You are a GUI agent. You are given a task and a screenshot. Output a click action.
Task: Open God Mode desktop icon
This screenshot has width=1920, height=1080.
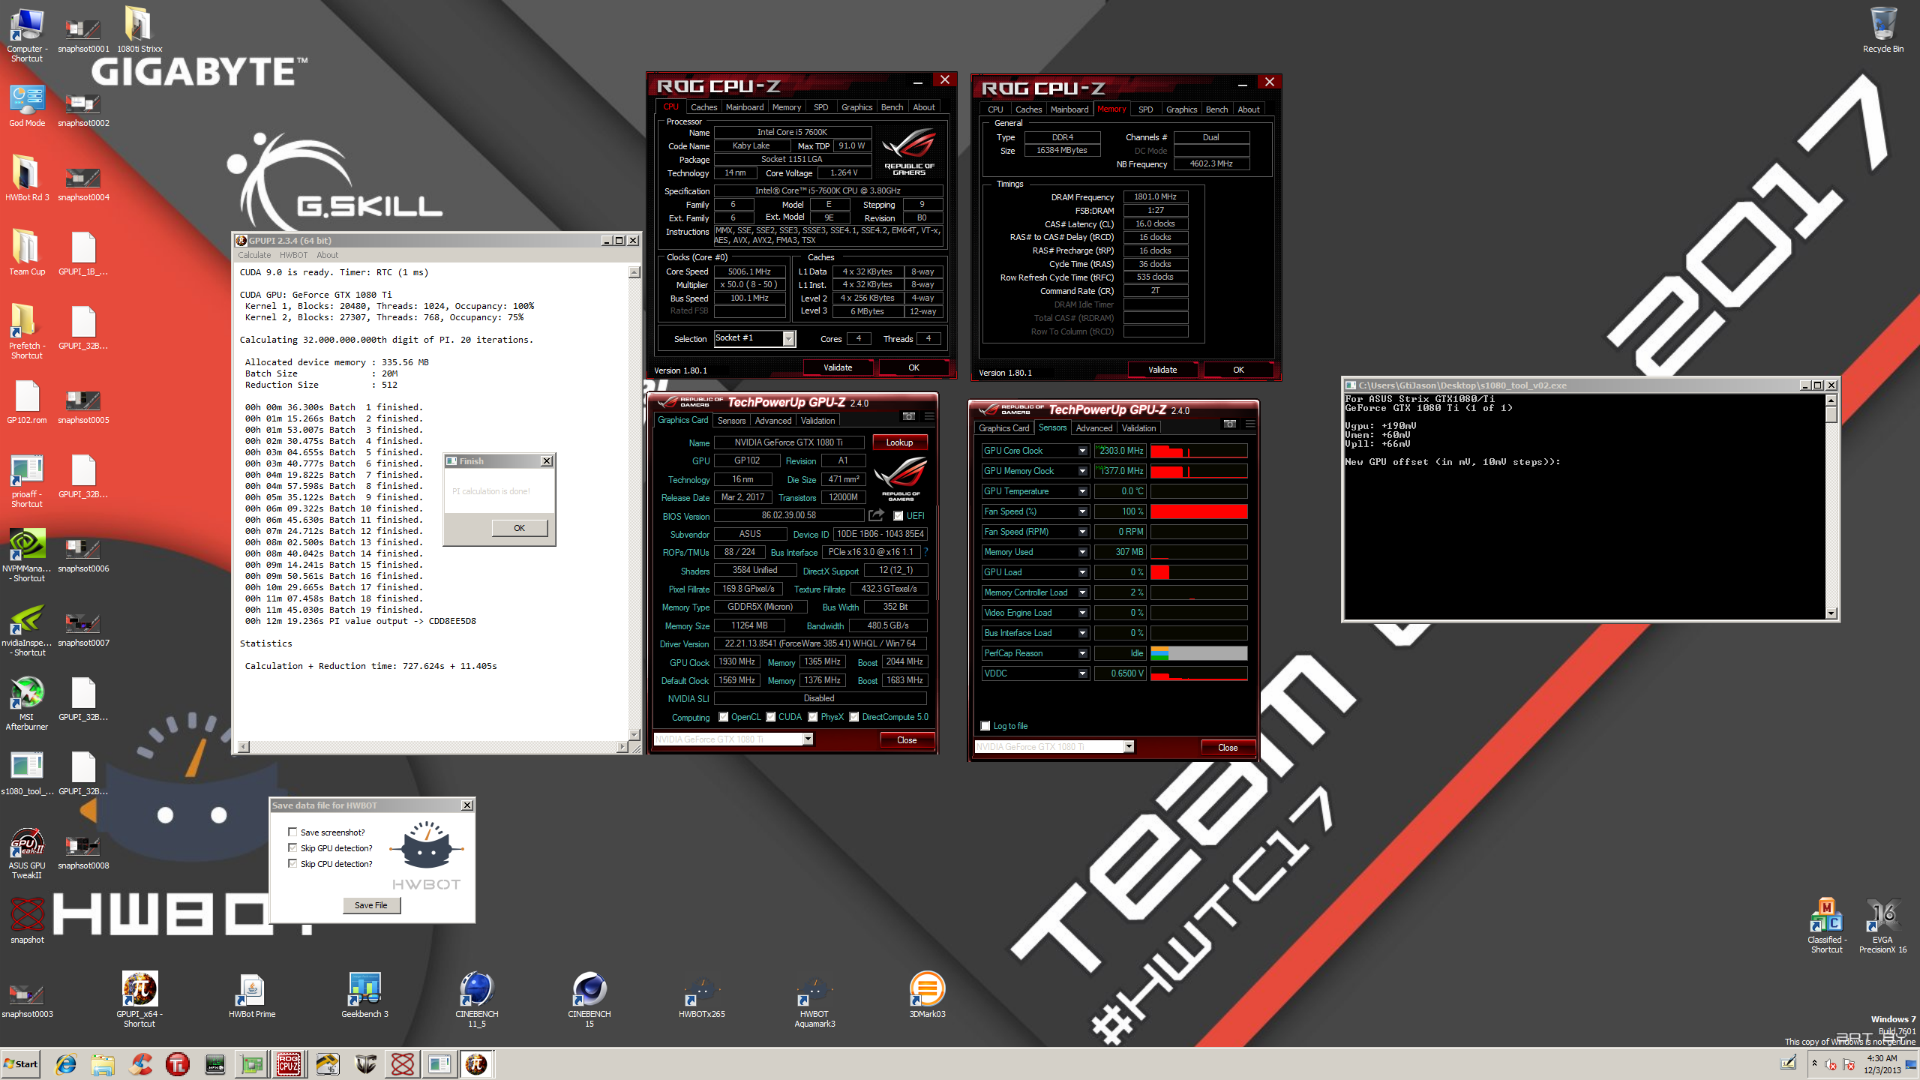tap(27, 105)
